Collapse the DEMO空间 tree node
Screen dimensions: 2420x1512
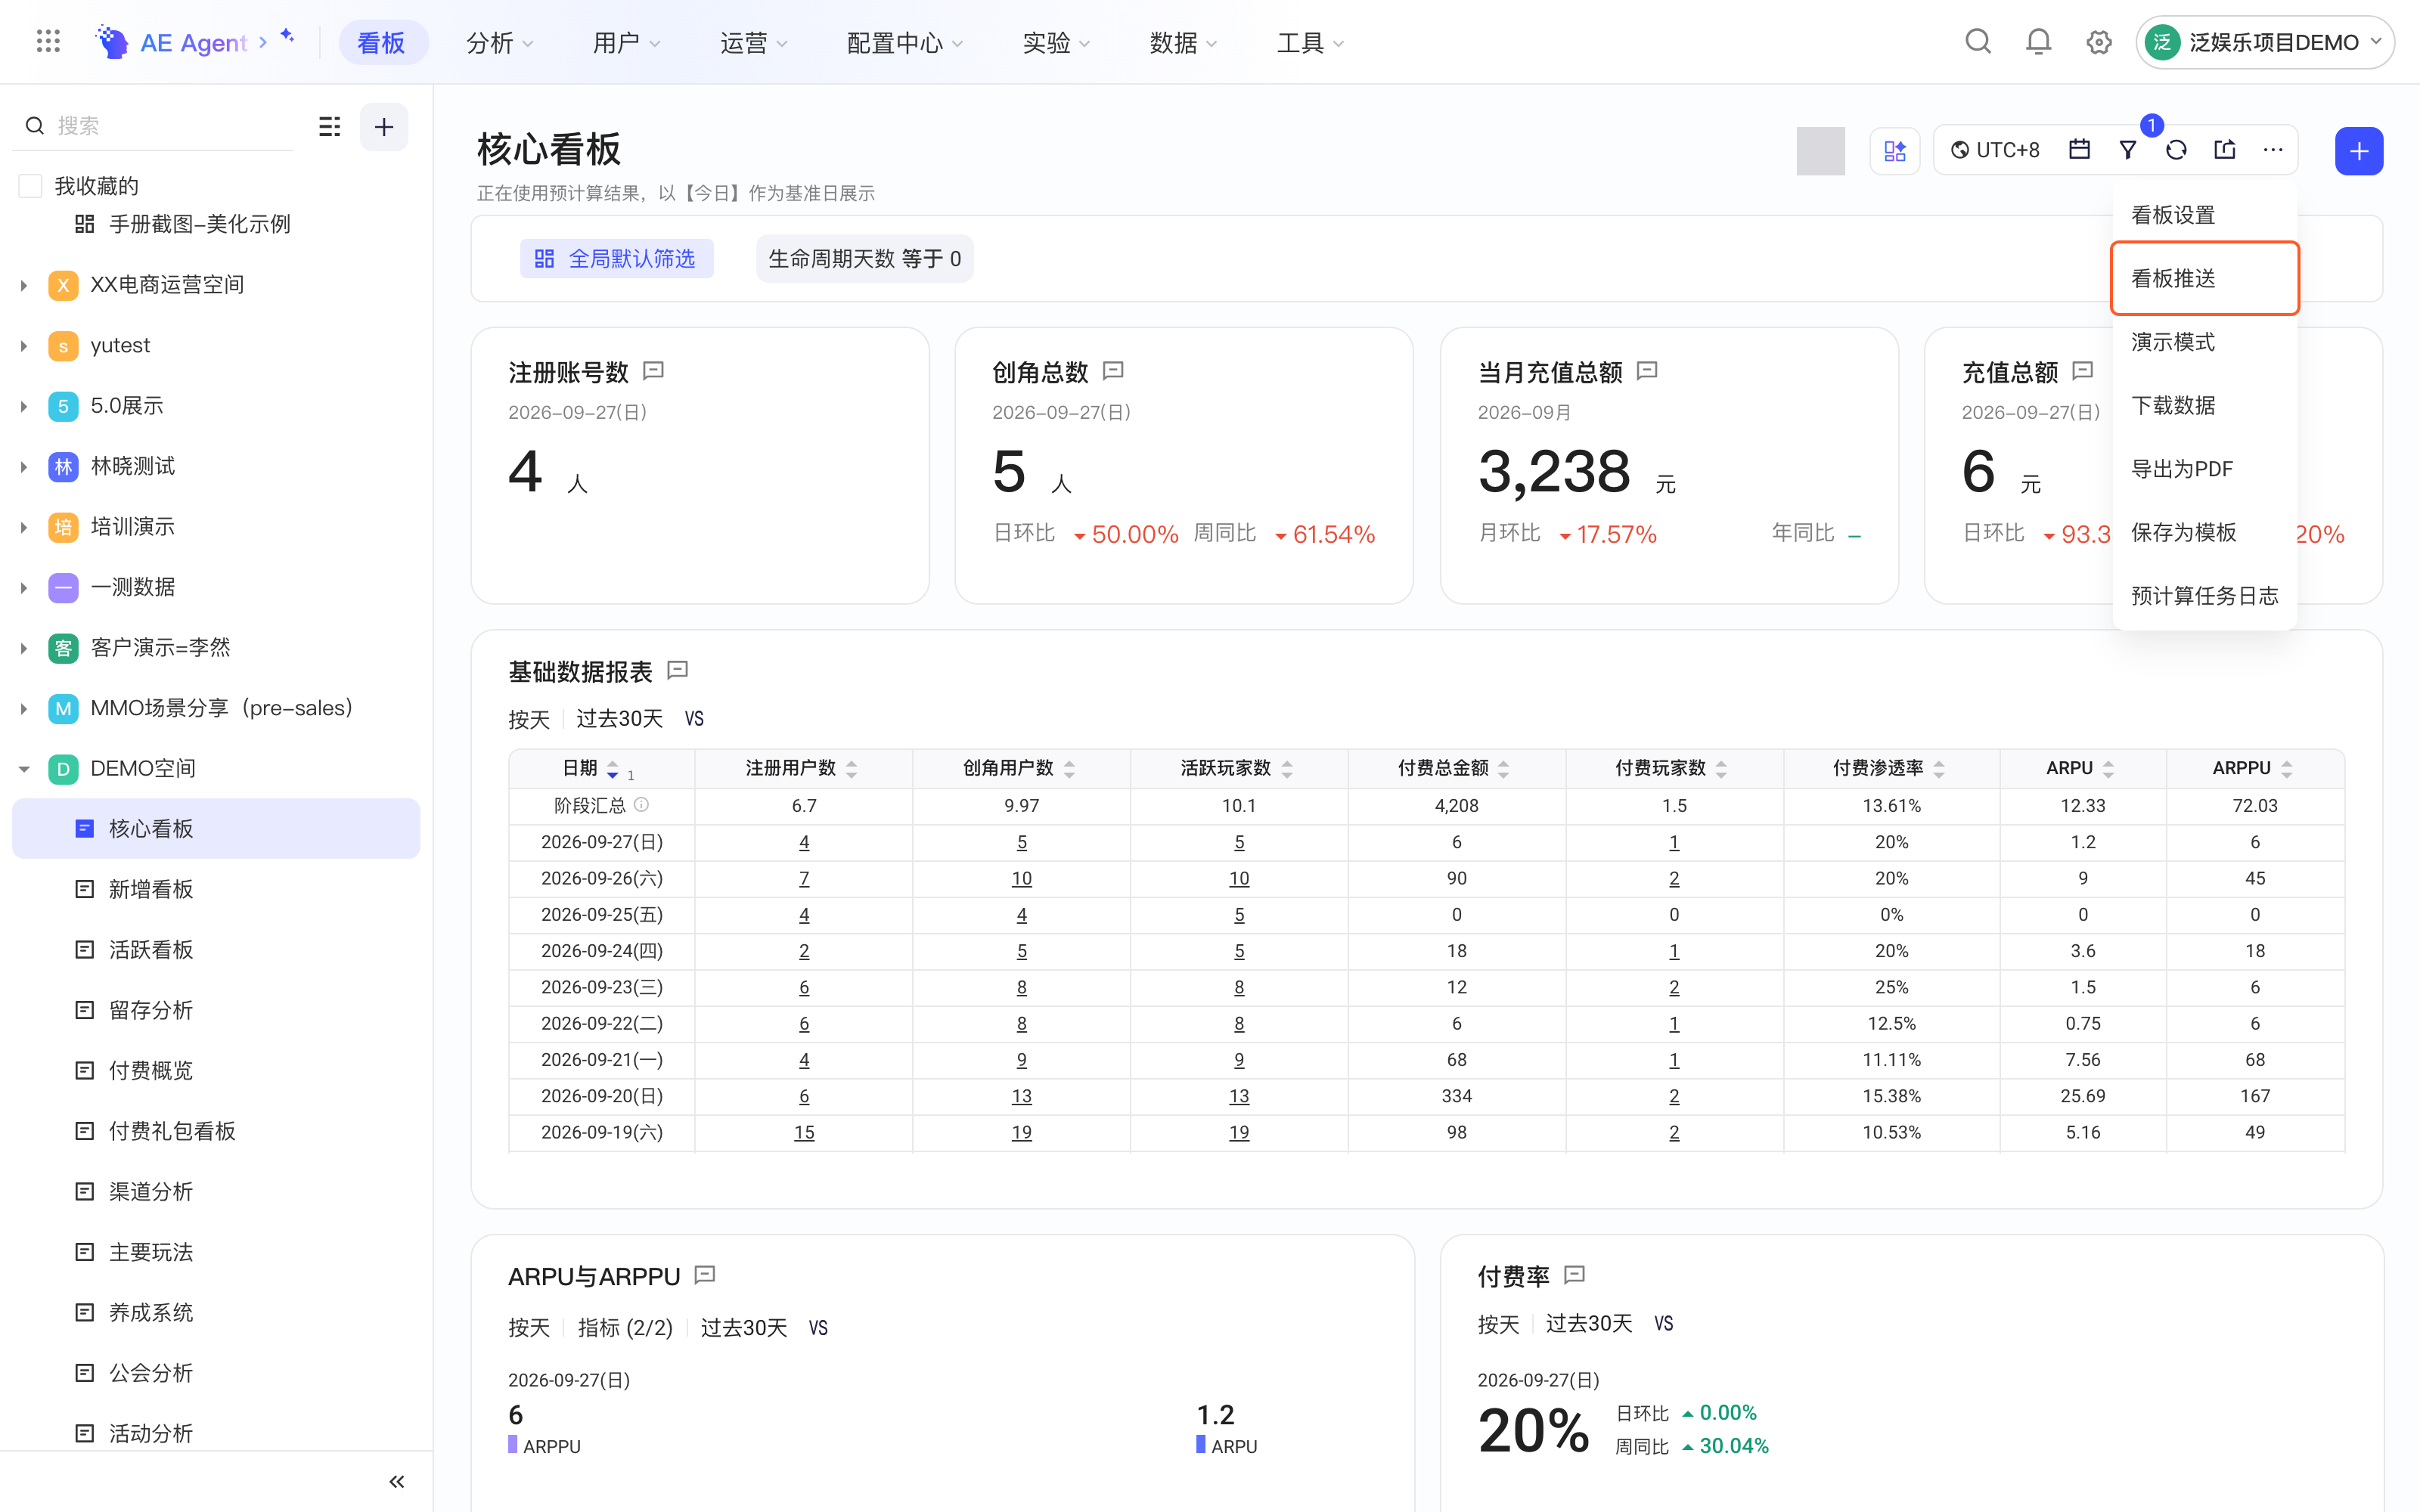coord(24,768)
